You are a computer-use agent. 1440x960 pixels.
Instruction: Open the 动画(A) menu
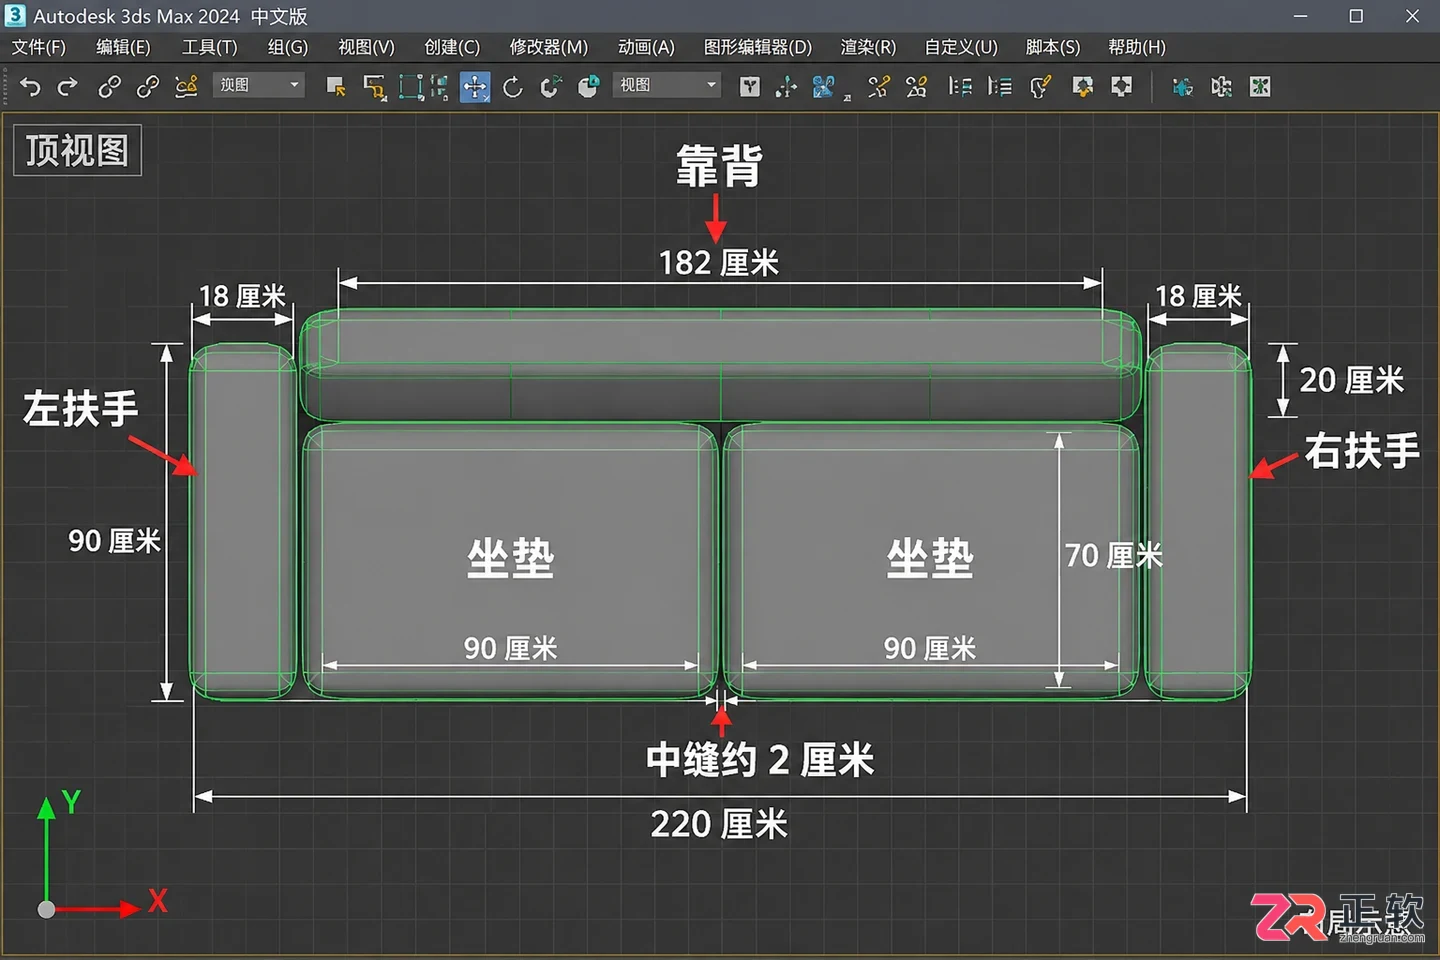646,47
